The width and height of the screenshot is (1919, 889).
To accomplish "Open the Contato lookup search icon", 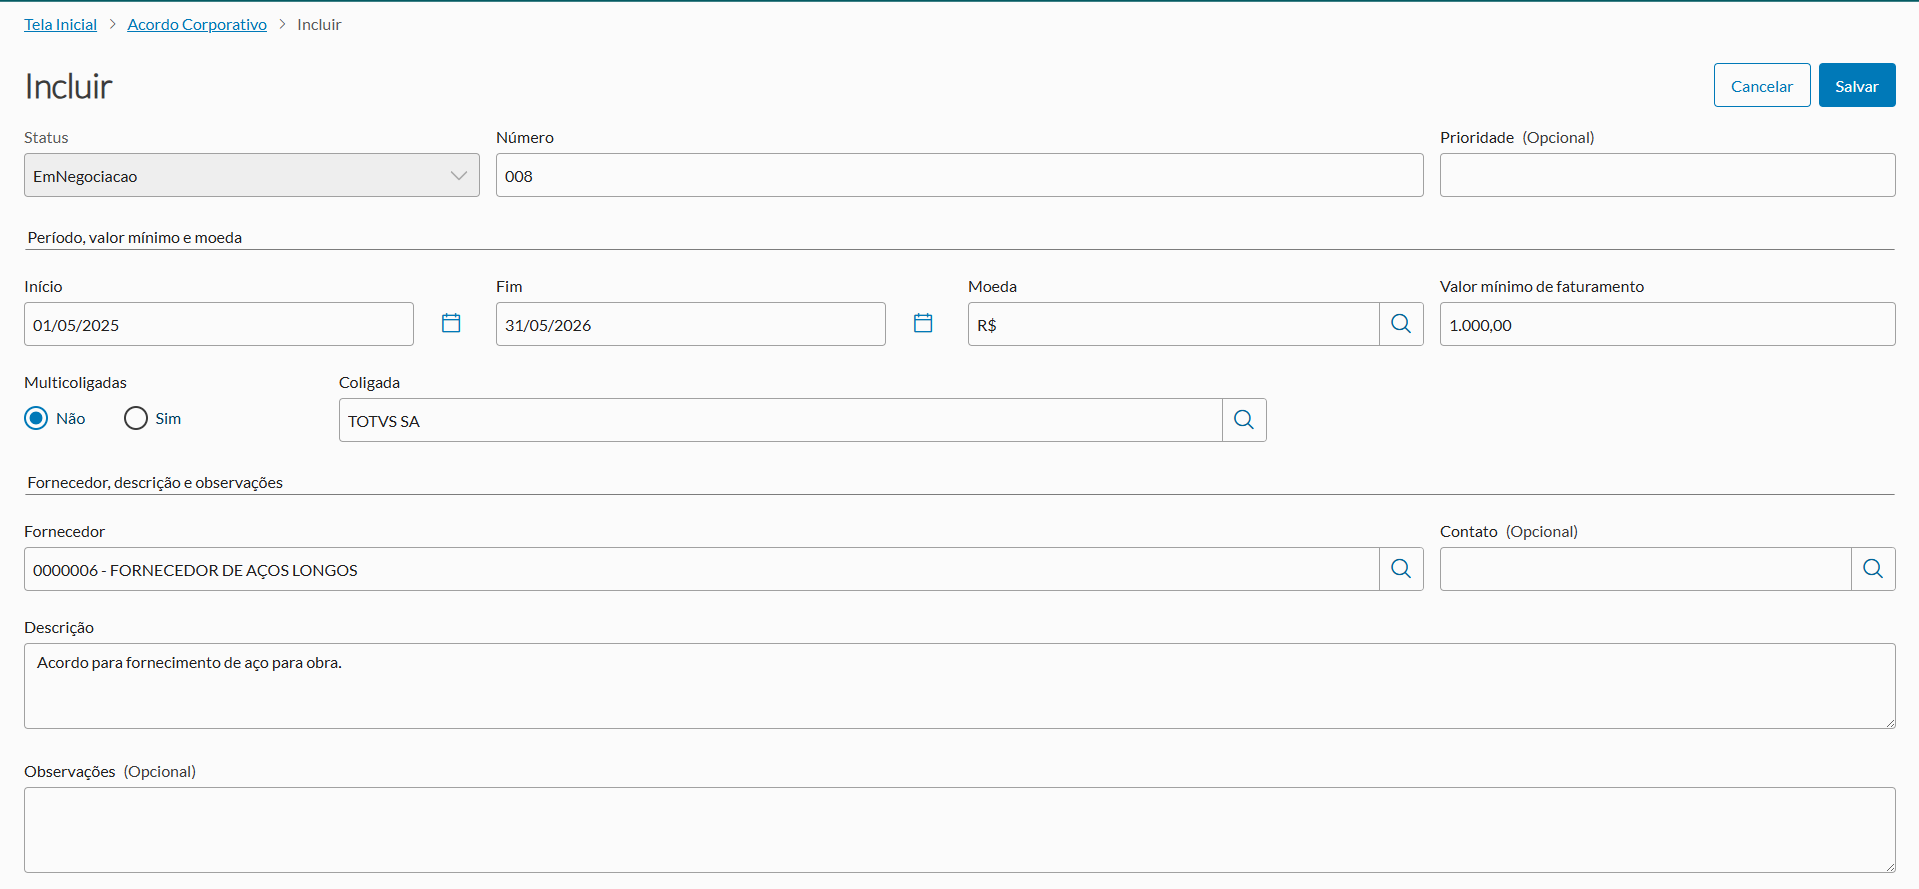I will tap(1873, 569).
